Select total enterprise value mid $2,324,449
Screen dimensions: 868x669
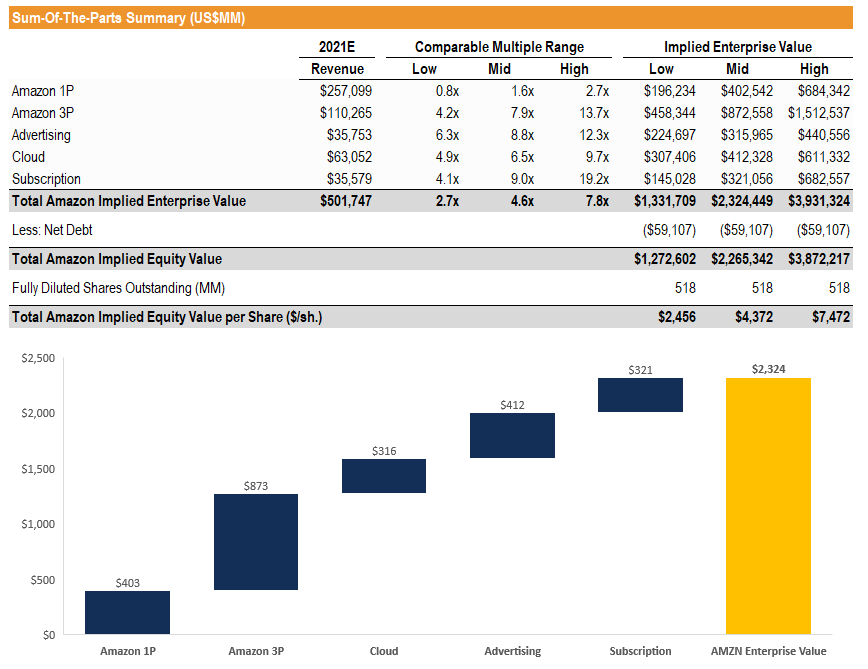(742, 201)
